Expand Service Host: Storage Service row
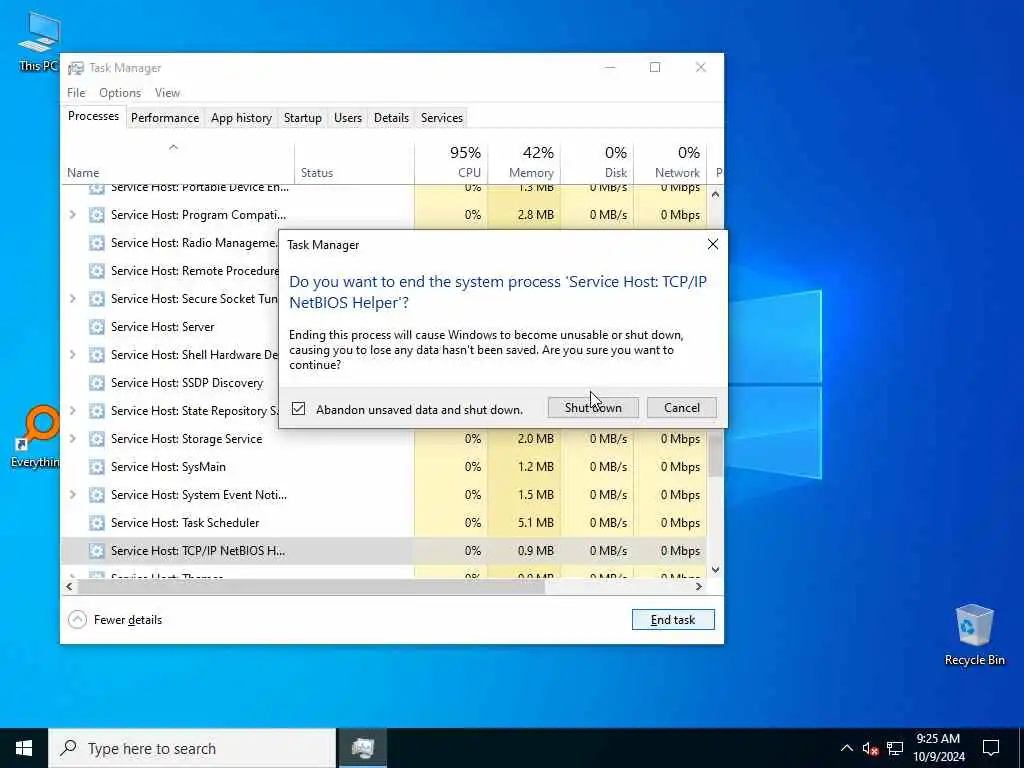The width and height of the screenshot is (1024, 768). click(x=72, y=438)
